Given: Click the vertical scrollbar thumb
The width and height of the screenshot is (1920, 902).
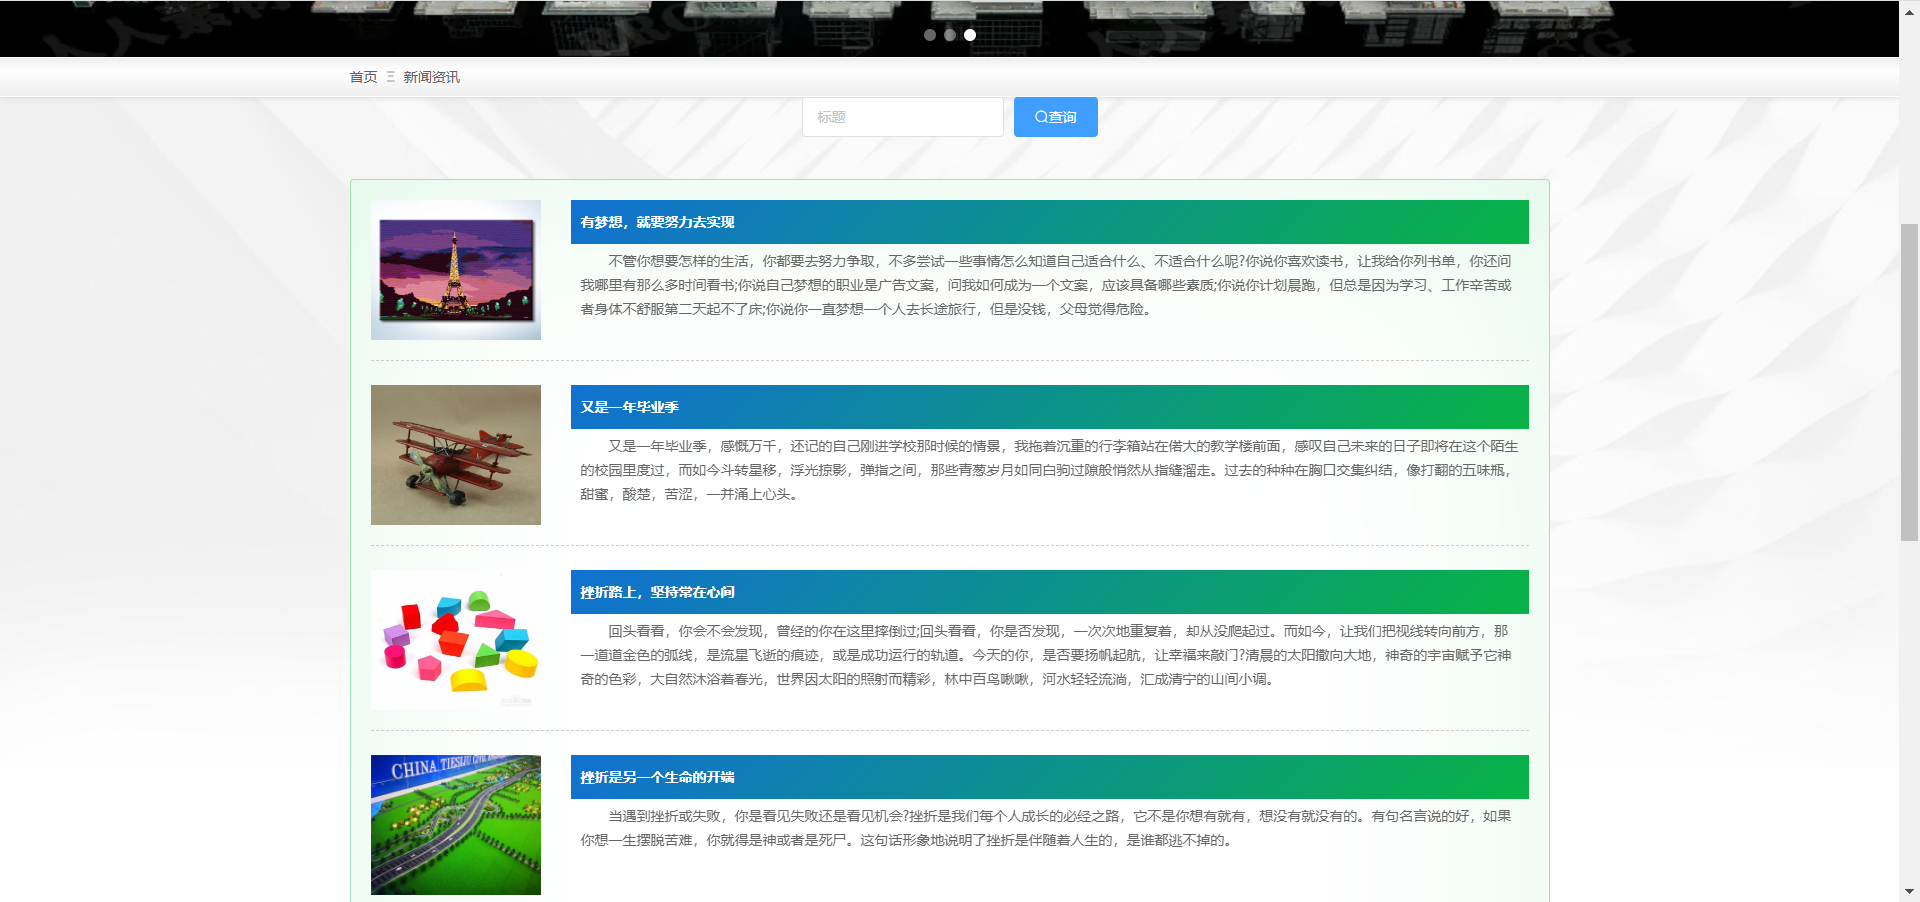Looking at the screenshot, I should click(1909, 380).
